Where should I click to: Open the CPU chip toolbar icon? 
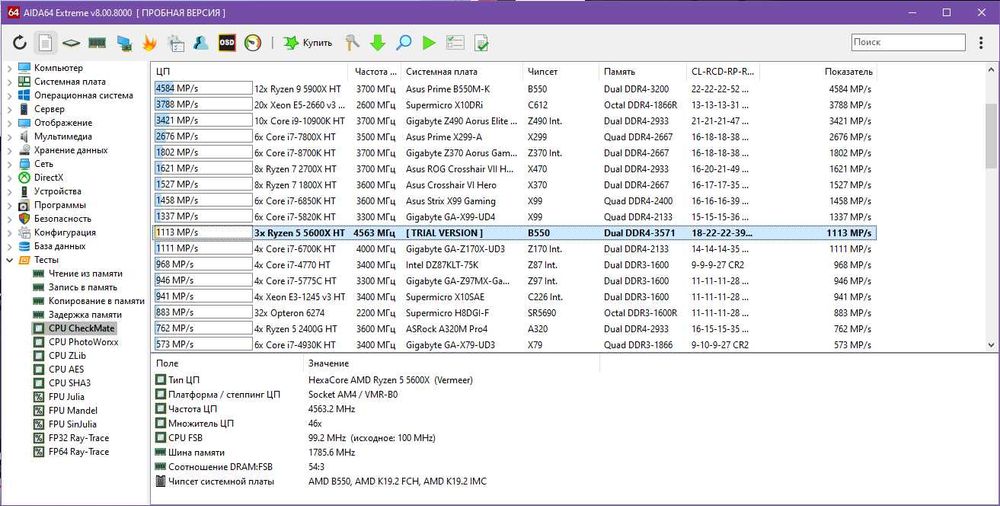tap(71, 43)
